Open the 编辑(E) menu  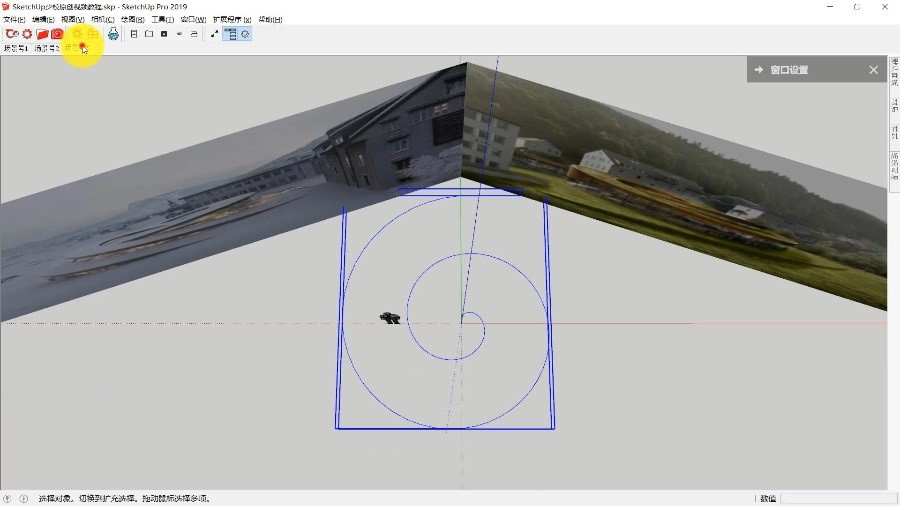tap(43, 20)
